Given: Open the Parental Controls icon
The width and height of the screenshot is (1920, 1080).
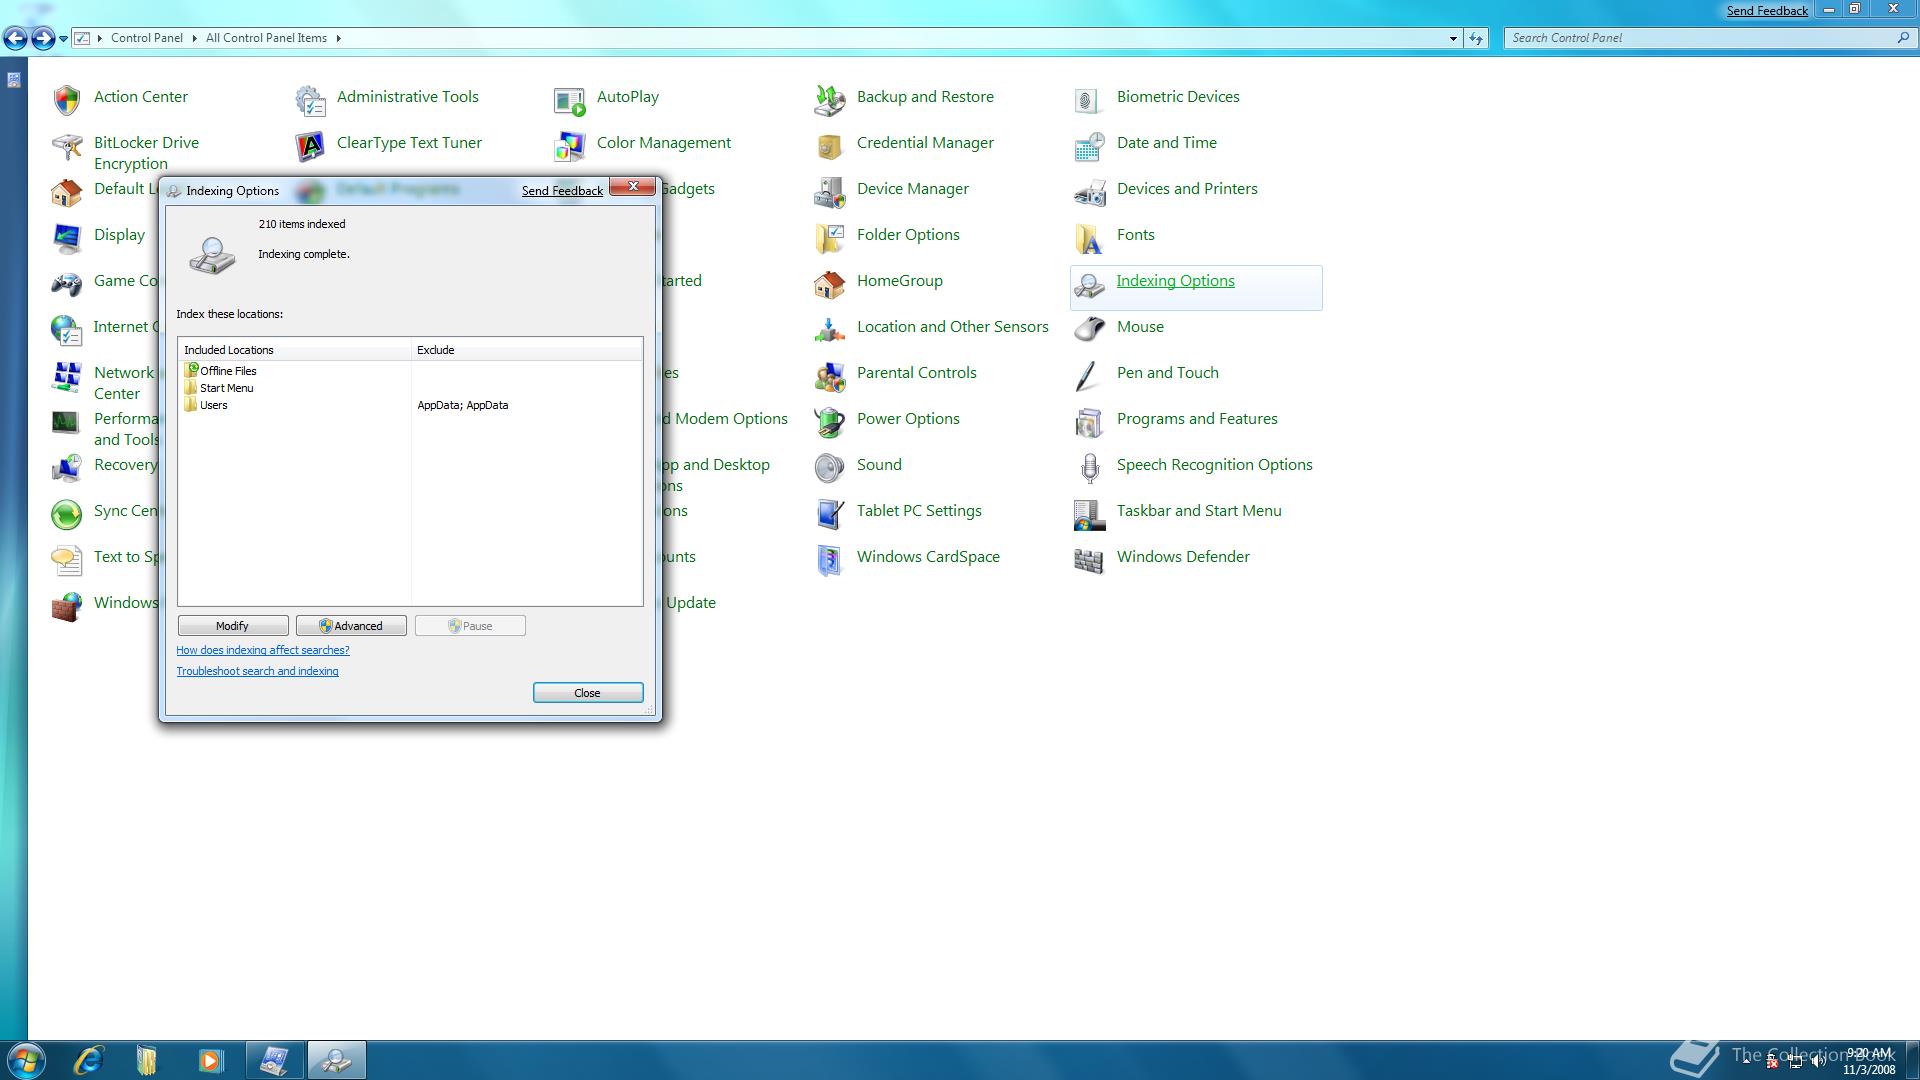Looking at the screenshot, I should coord(830,376).
